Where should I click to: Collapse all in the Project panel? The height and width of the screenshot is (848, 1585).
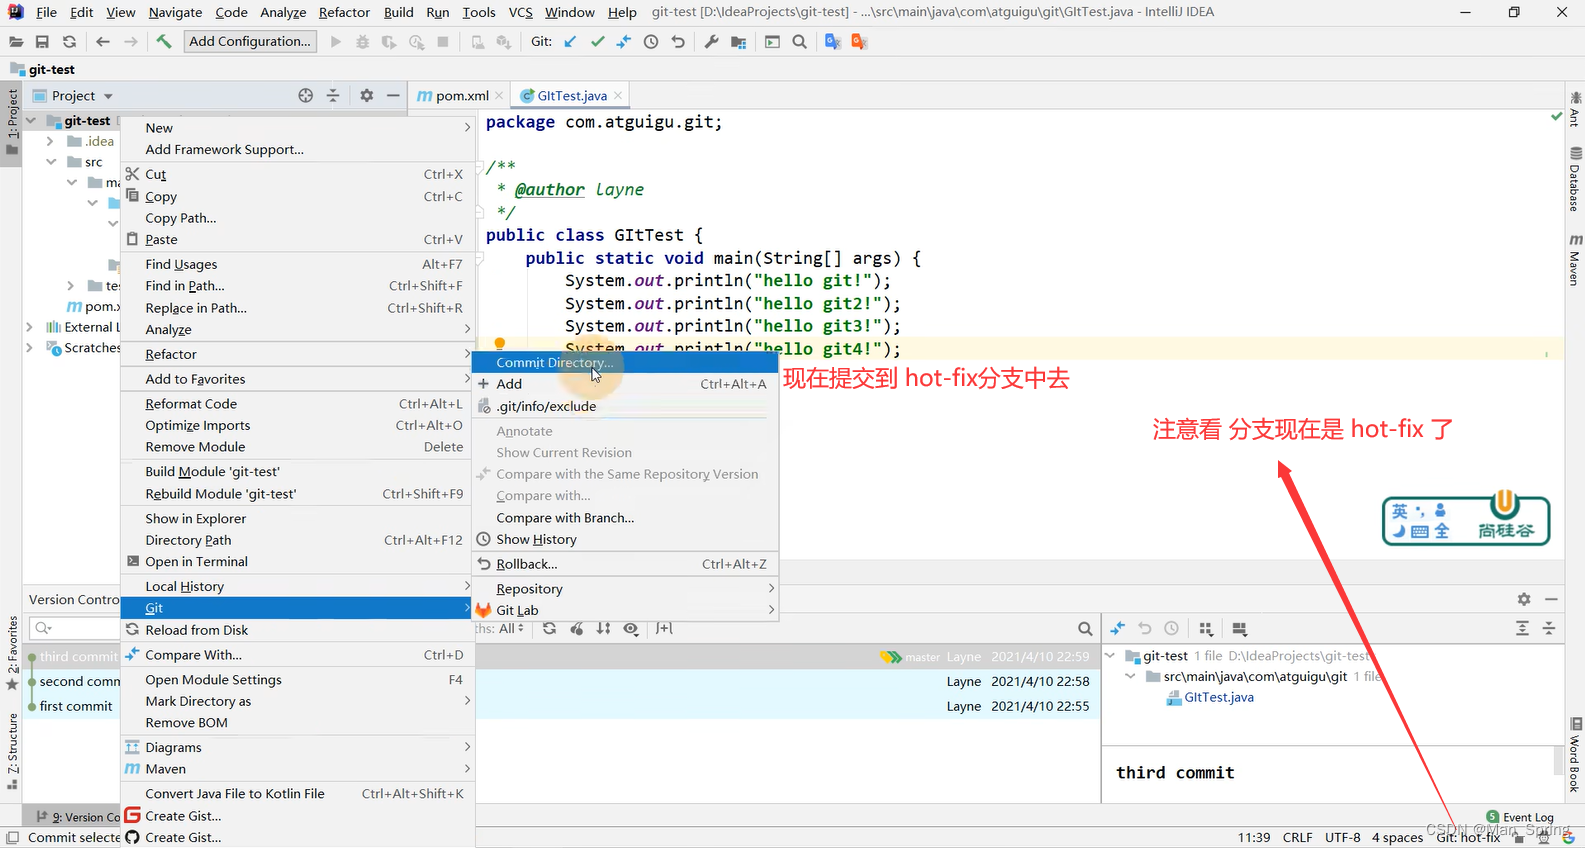[333, 95]
